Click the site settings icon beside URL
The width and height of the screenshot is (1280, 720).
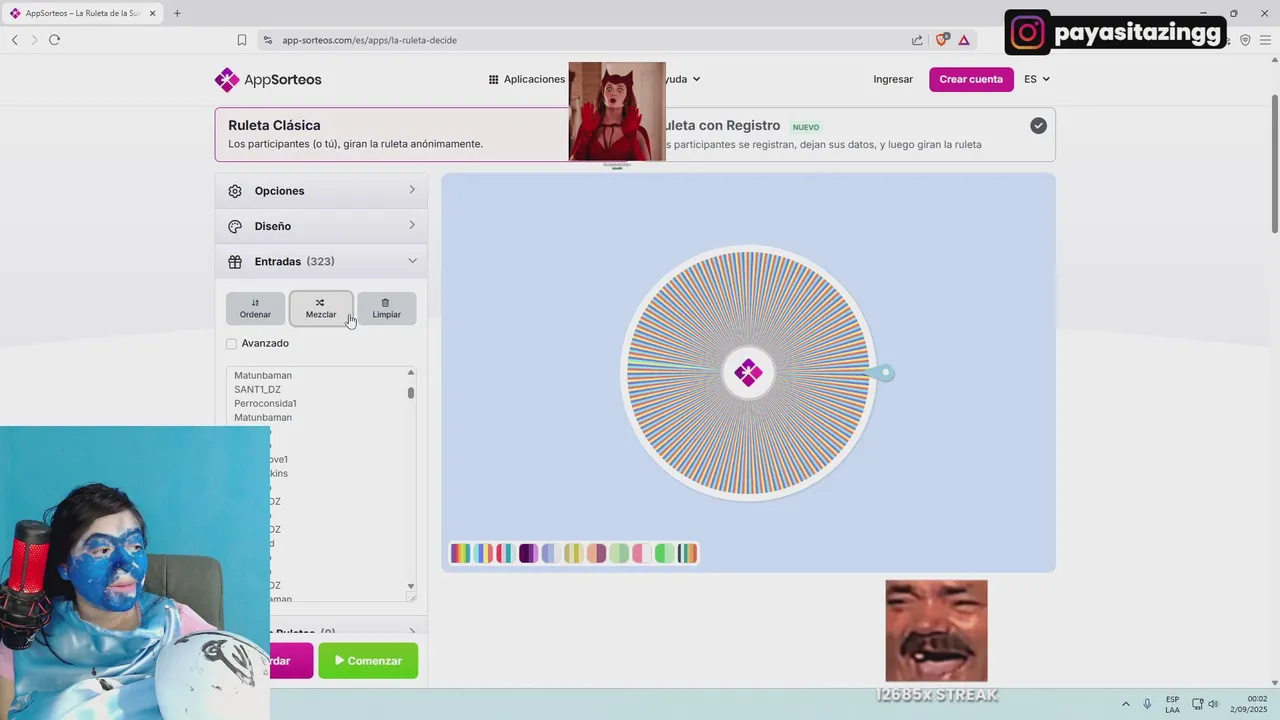point(267,40)
